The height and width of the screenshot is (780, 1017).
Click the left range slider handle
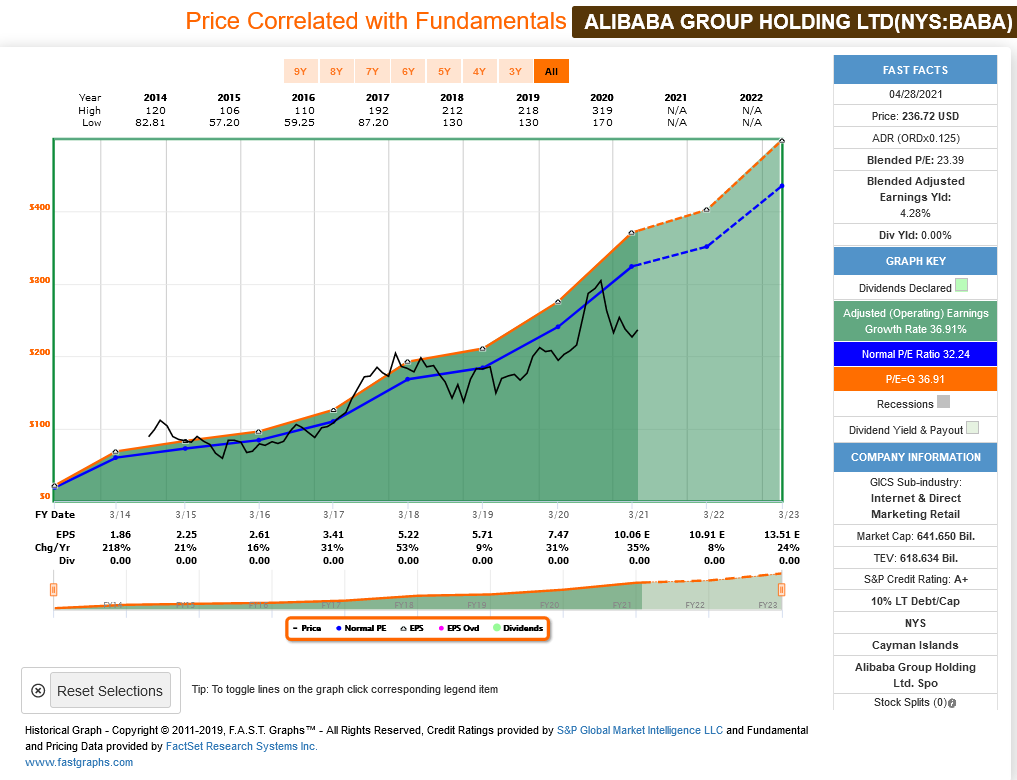[54, 589]
